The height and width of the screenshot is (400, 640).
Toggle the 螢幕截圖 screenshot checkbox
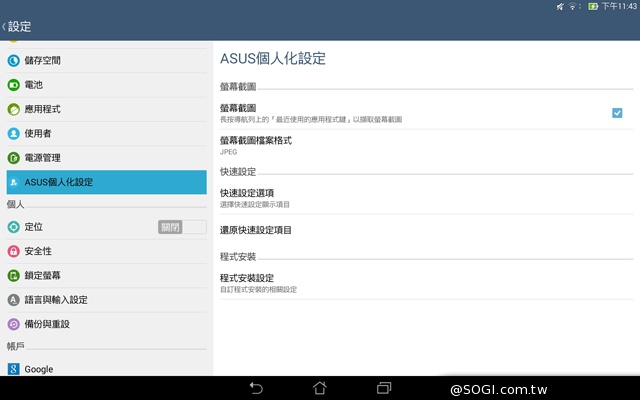617,113
